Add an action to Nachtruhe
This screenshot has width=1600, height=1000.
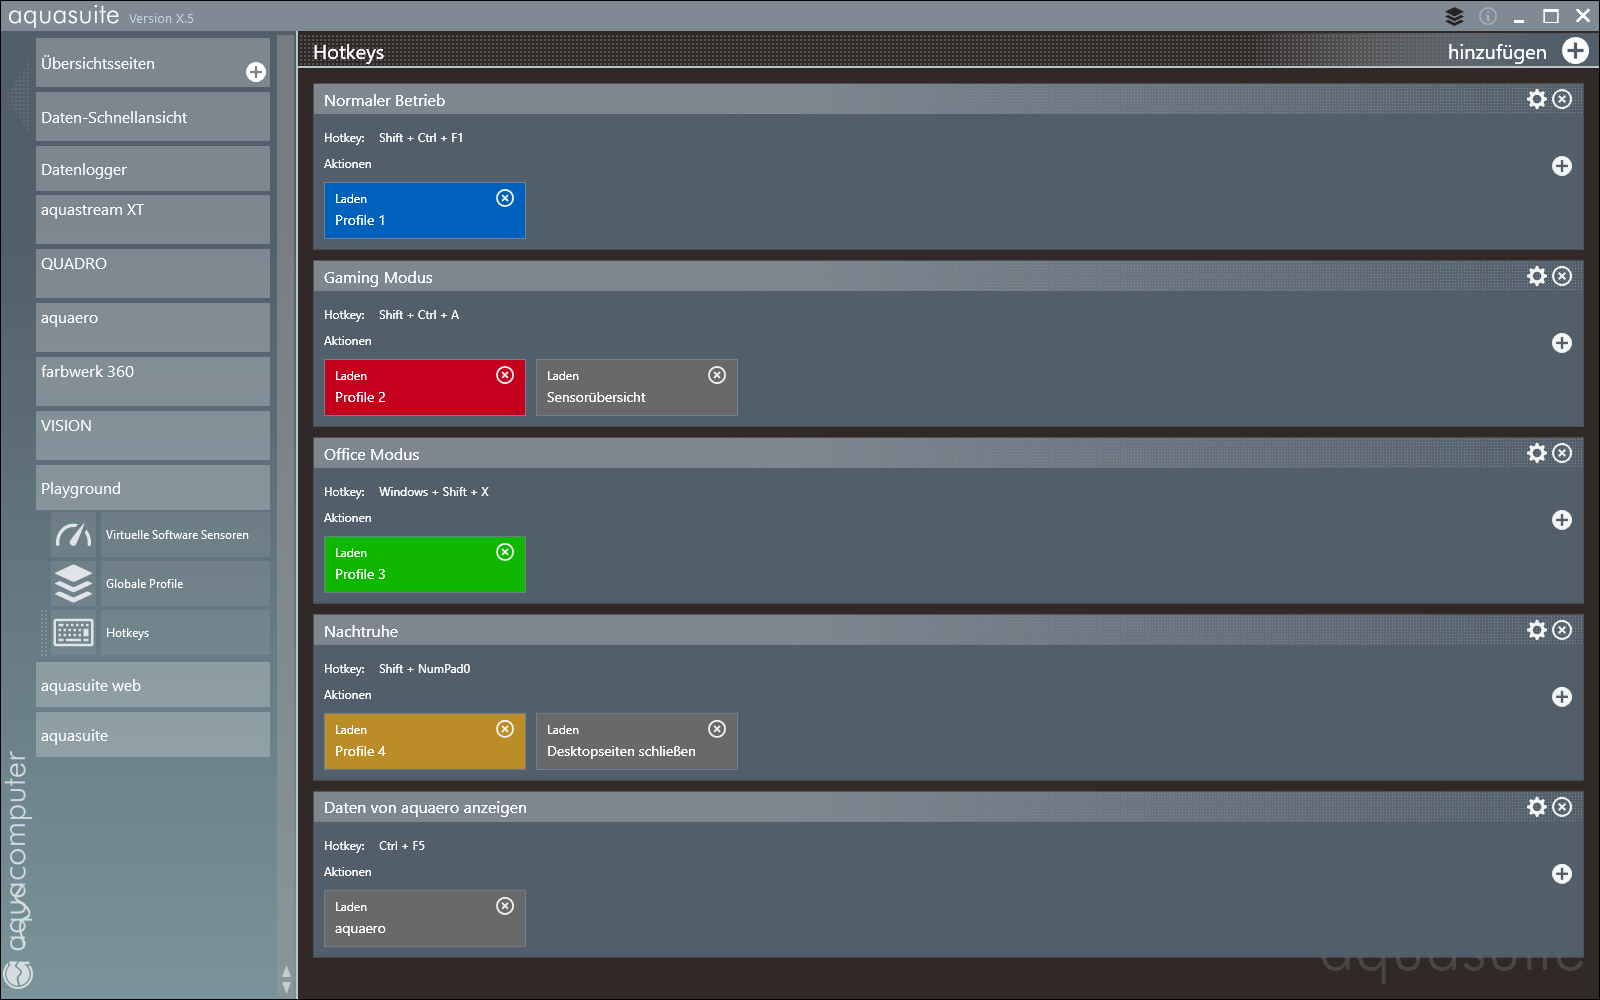point(1562,697)
